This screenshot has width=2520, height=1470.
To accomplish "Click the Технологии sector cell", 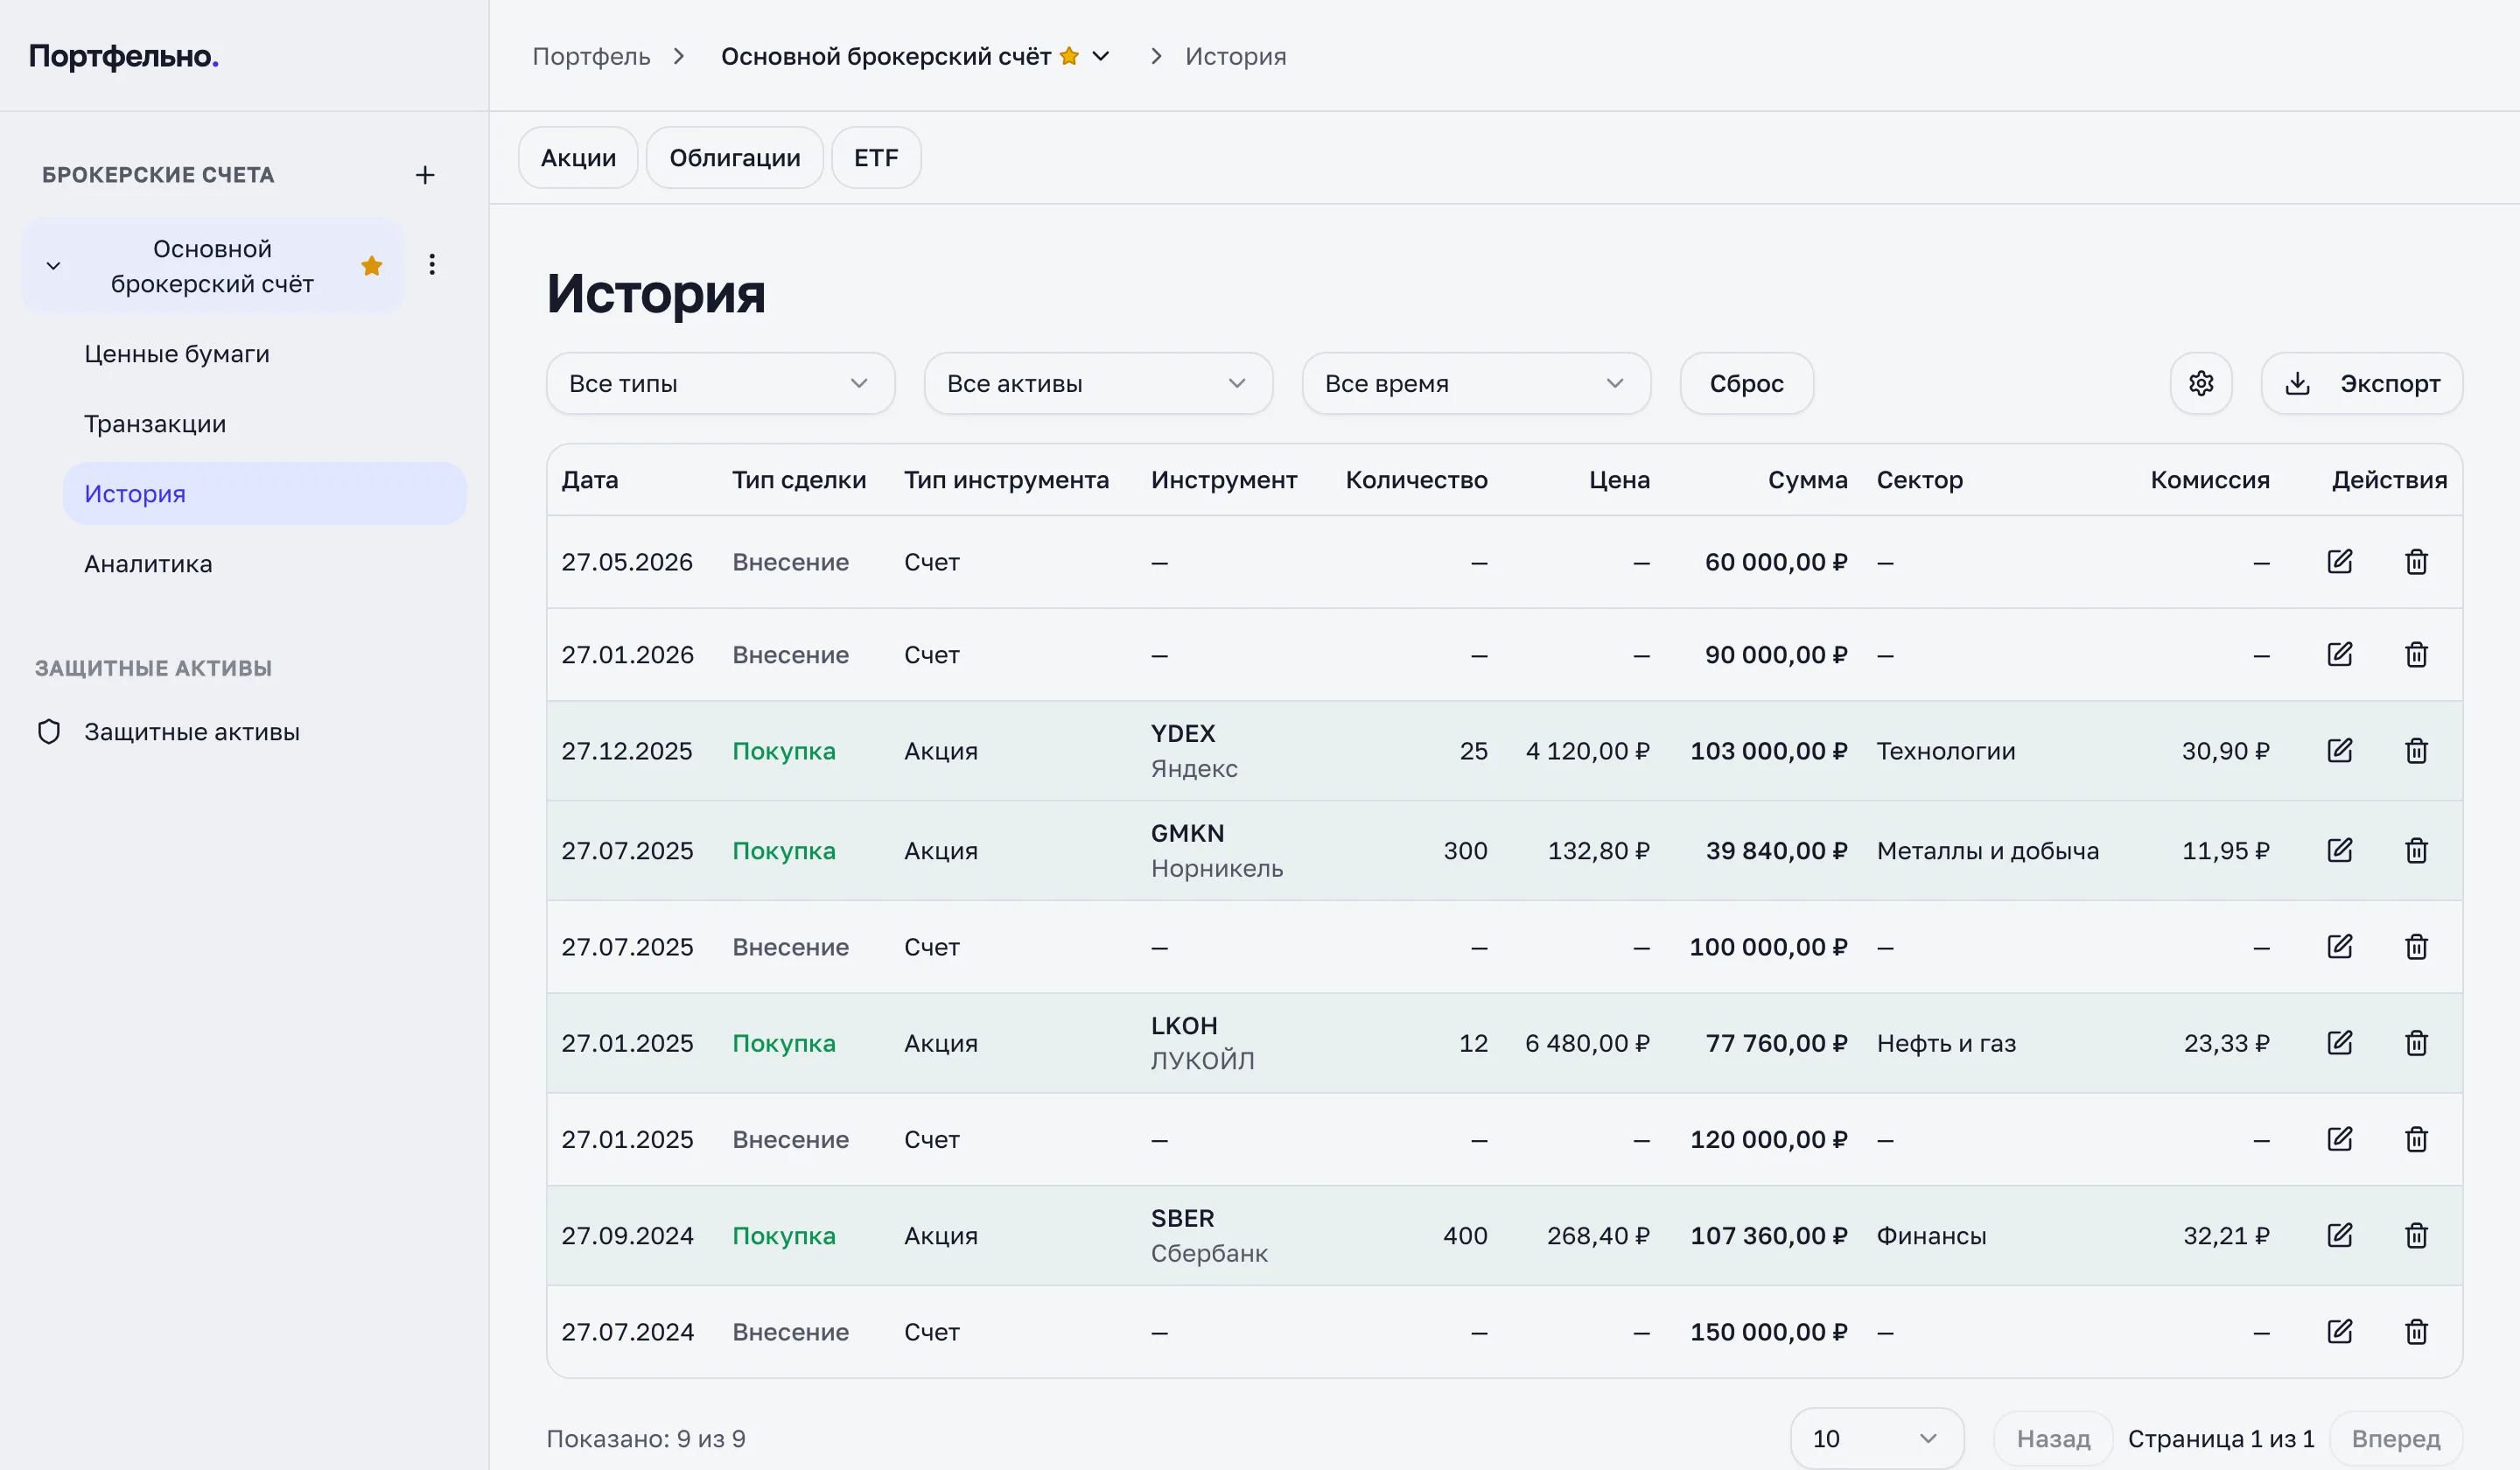I will pos(1945,751).
